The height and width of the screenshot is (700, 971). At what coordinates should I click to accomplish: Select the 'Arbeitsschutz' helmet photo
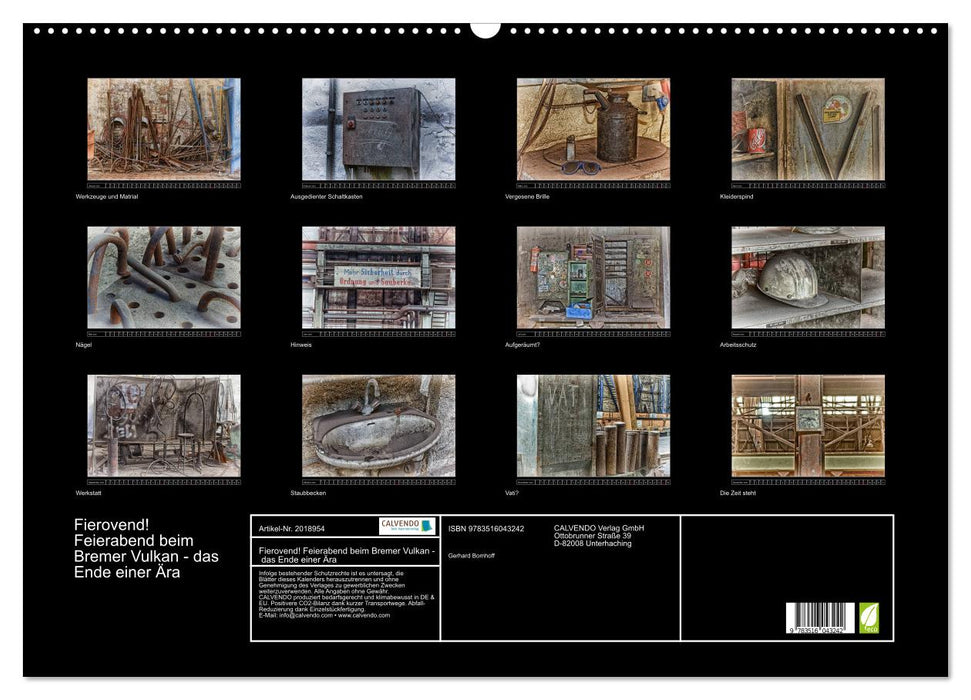tap(808, 277)
